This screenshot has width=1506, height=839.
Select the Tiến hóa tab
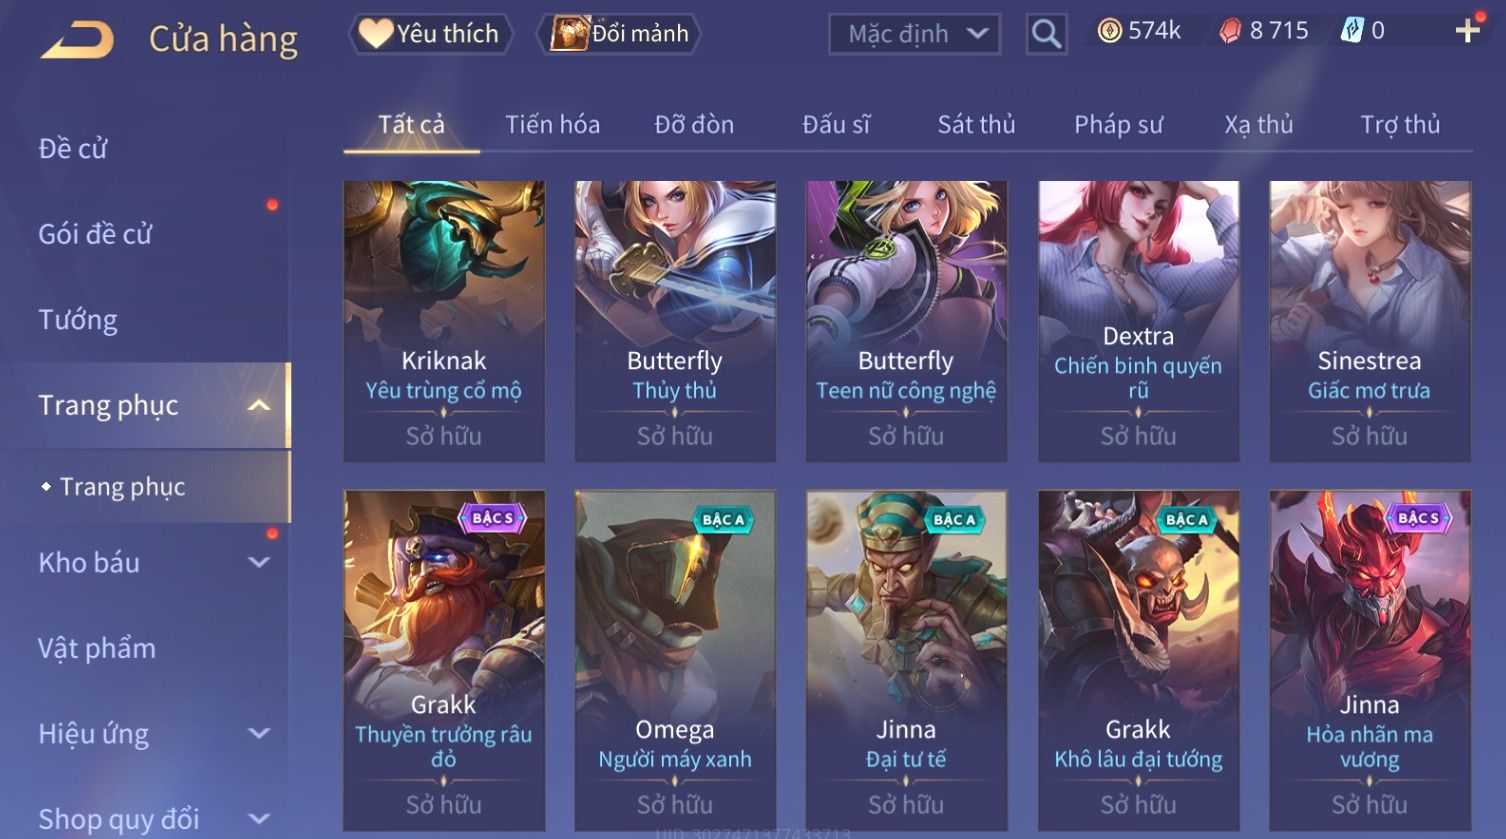tap(552, 124)
